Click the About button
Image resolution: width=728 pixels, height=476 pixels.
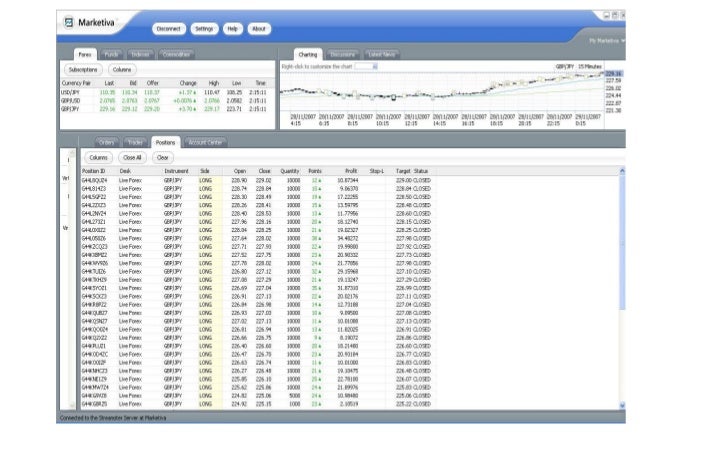click(x=259, y=29)
